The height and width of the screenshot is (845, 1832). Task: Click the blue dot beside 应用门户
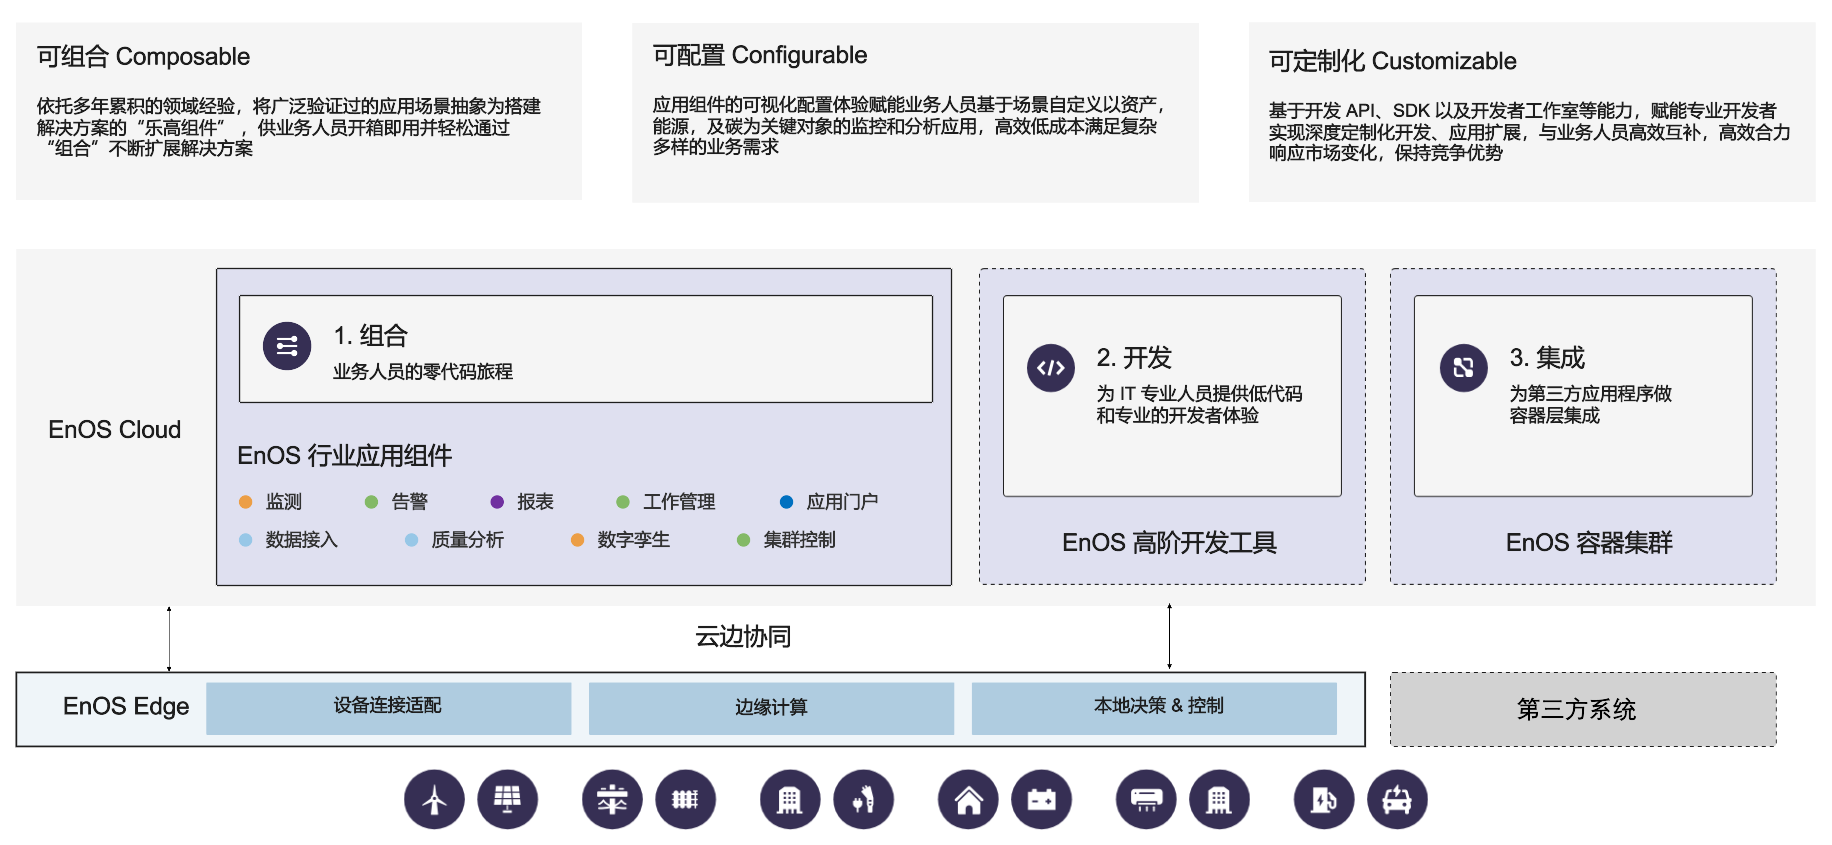pyautogui.click(x=787, y=502)
